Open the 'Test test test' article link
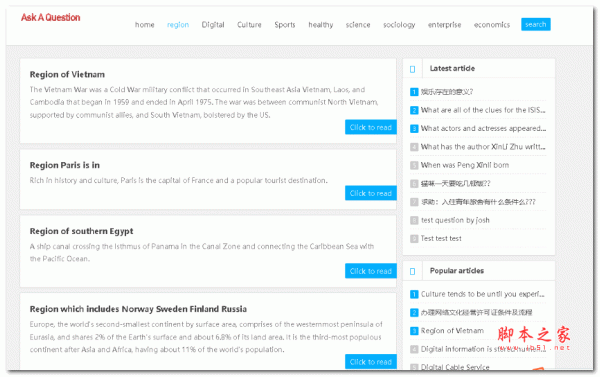 pyautogui.click(x=441, y=238)
